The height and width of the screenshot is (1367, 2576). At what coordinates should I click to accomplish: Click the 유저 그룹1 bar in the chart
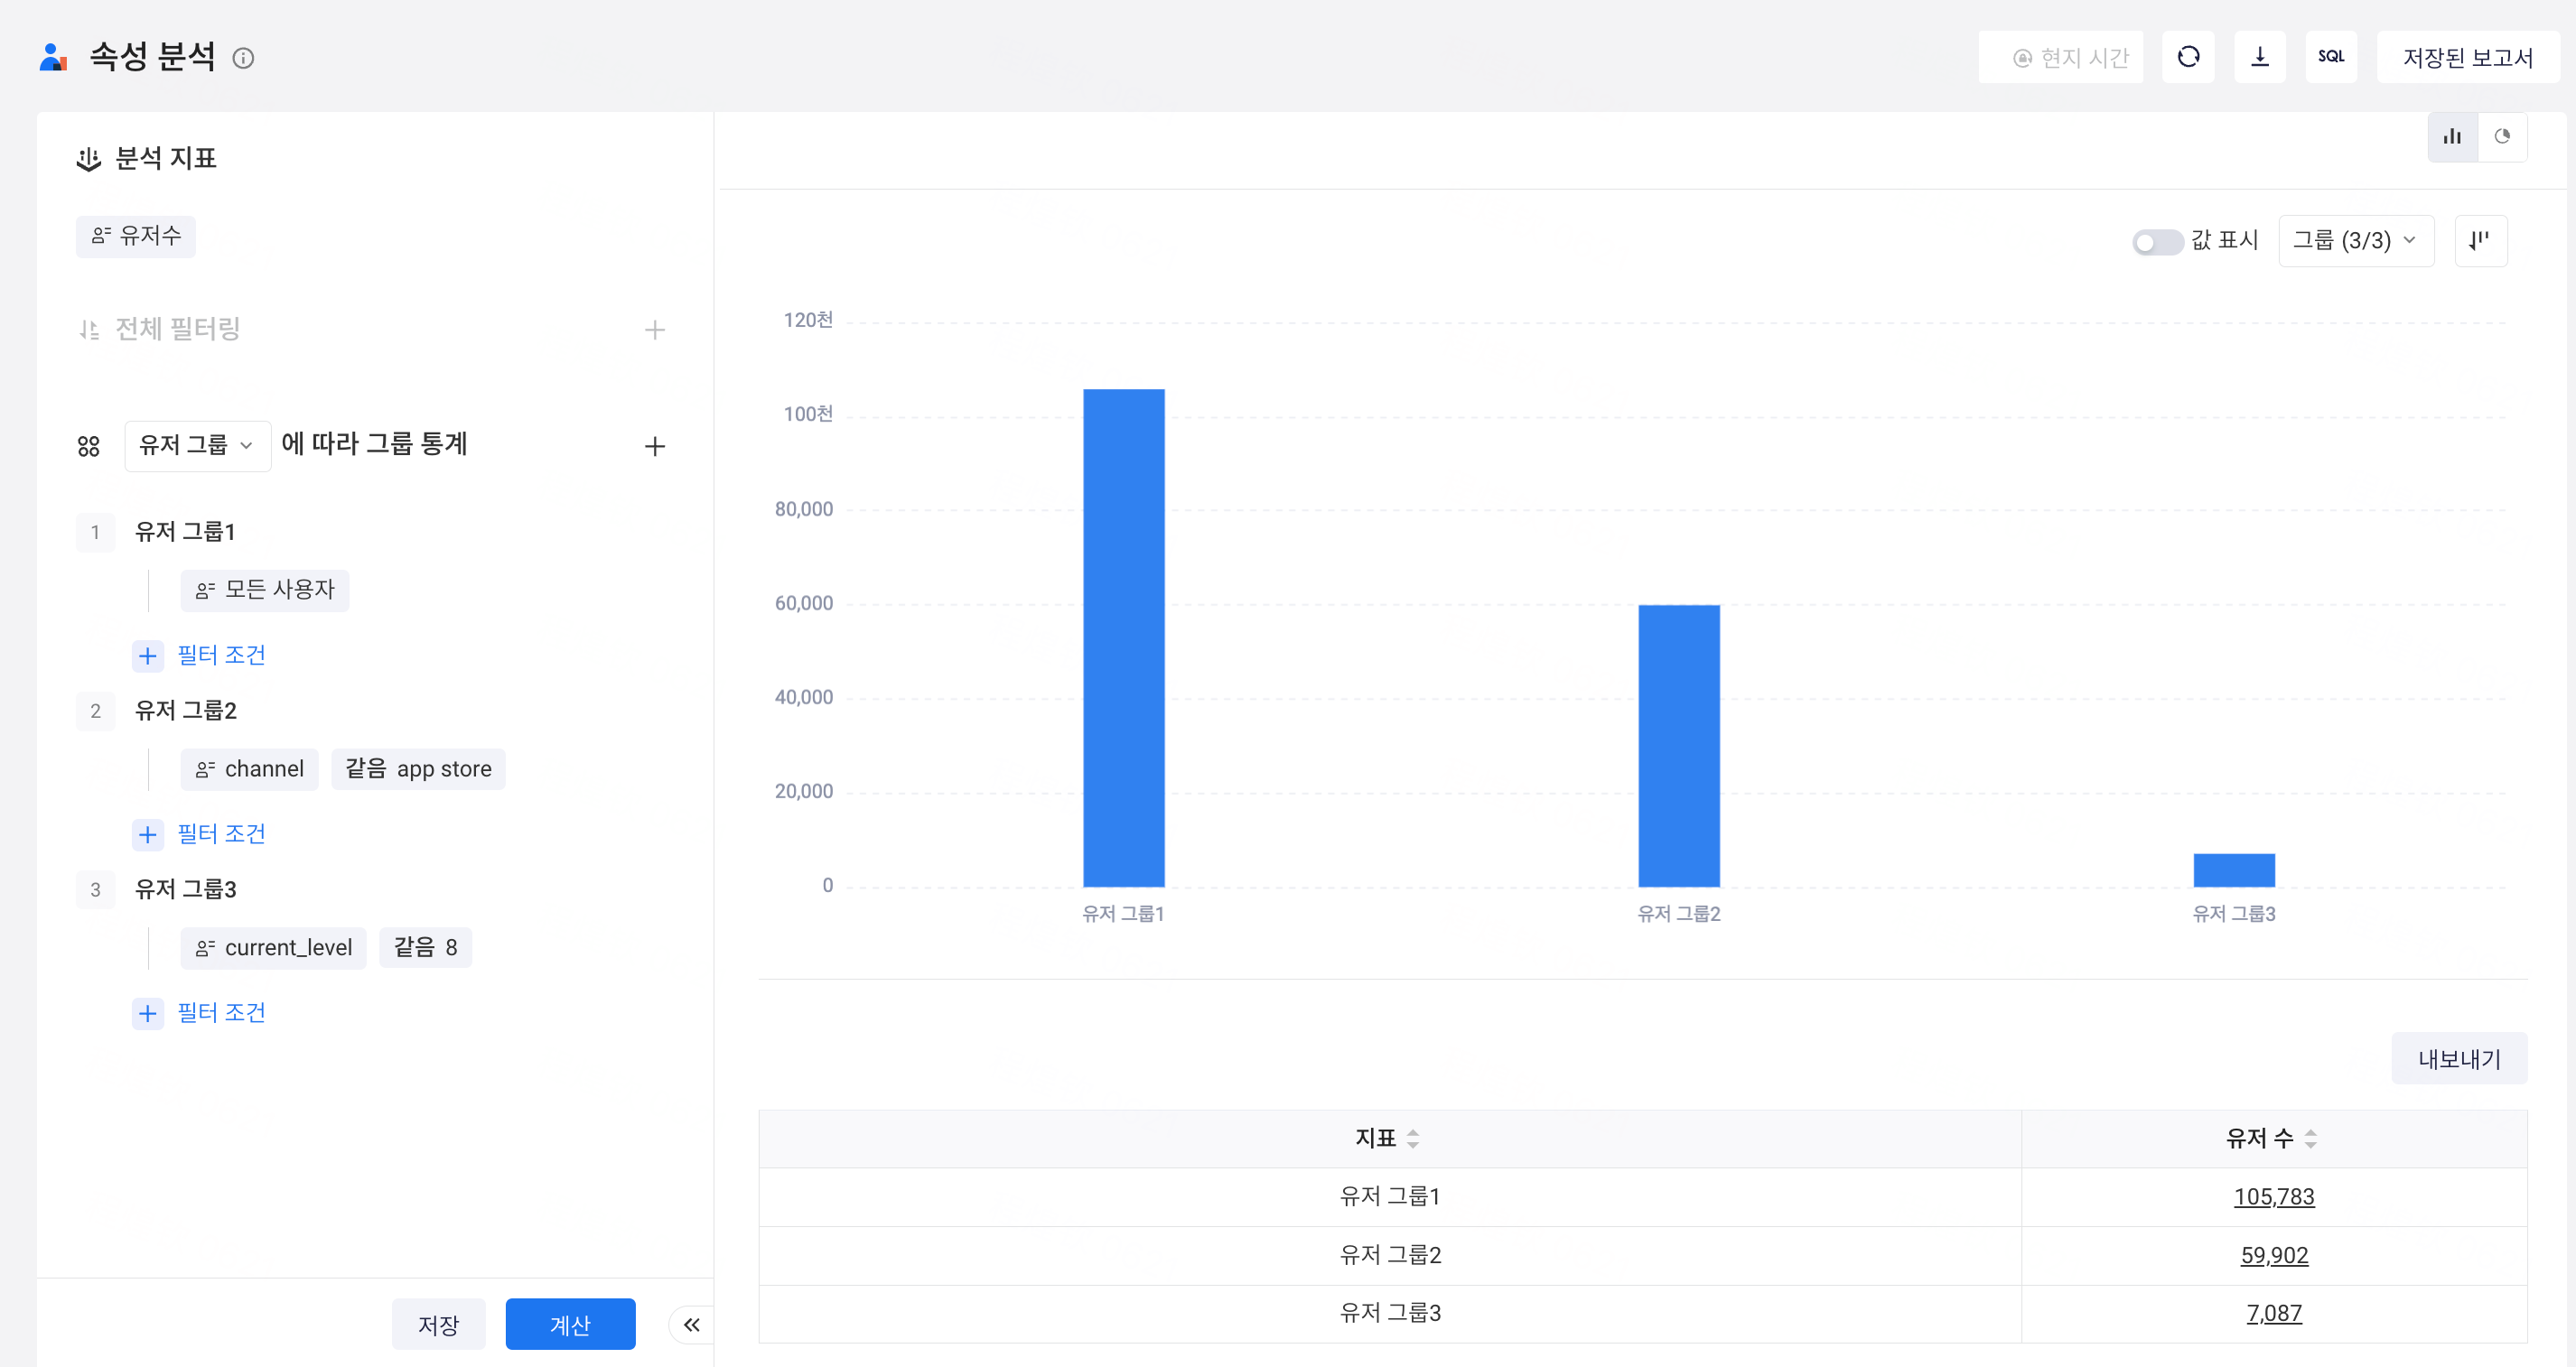pyautogui.click(x=1123, y=638)
